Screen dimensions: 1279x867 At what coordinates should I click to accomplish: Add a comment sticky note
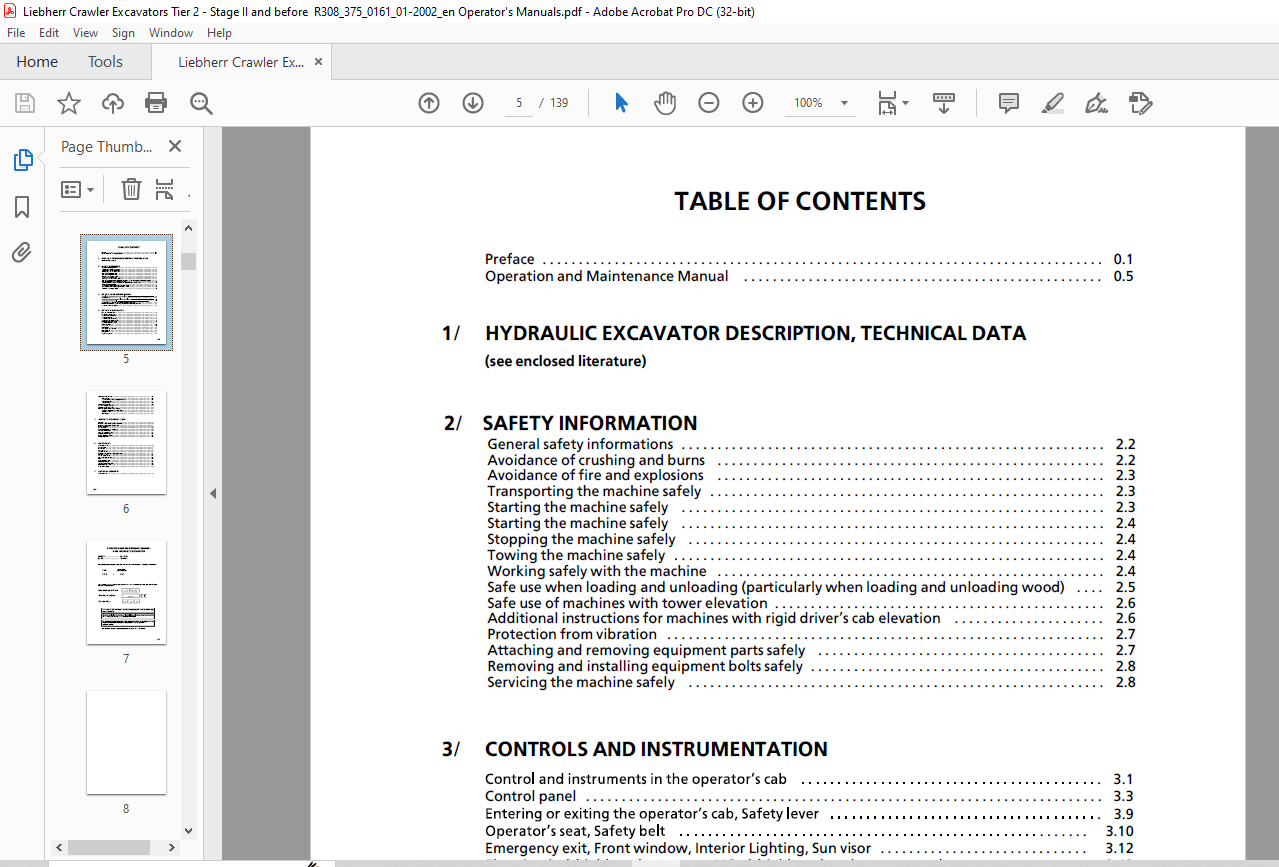click(x=1009, y=103)
